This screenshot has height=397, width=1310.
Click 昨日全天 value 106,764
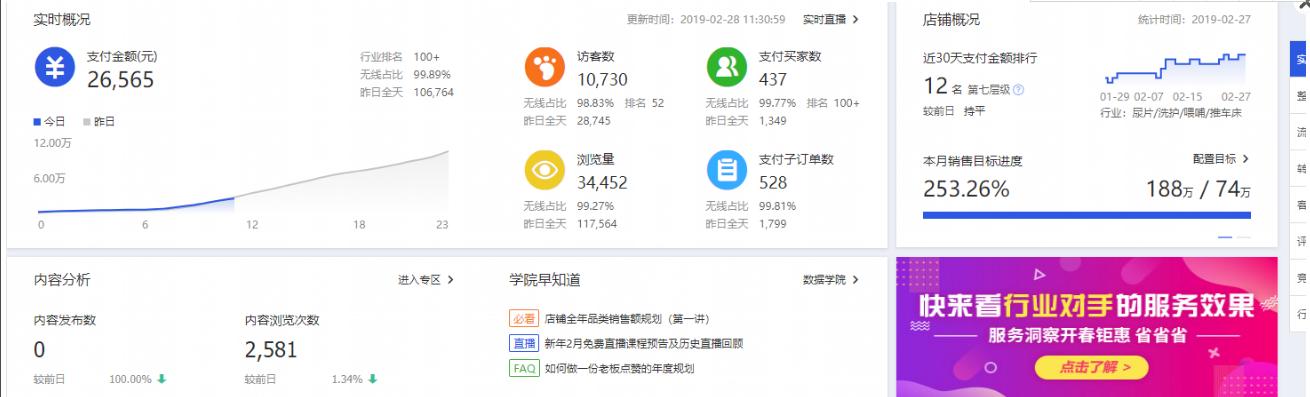click(x=434, y=92)
